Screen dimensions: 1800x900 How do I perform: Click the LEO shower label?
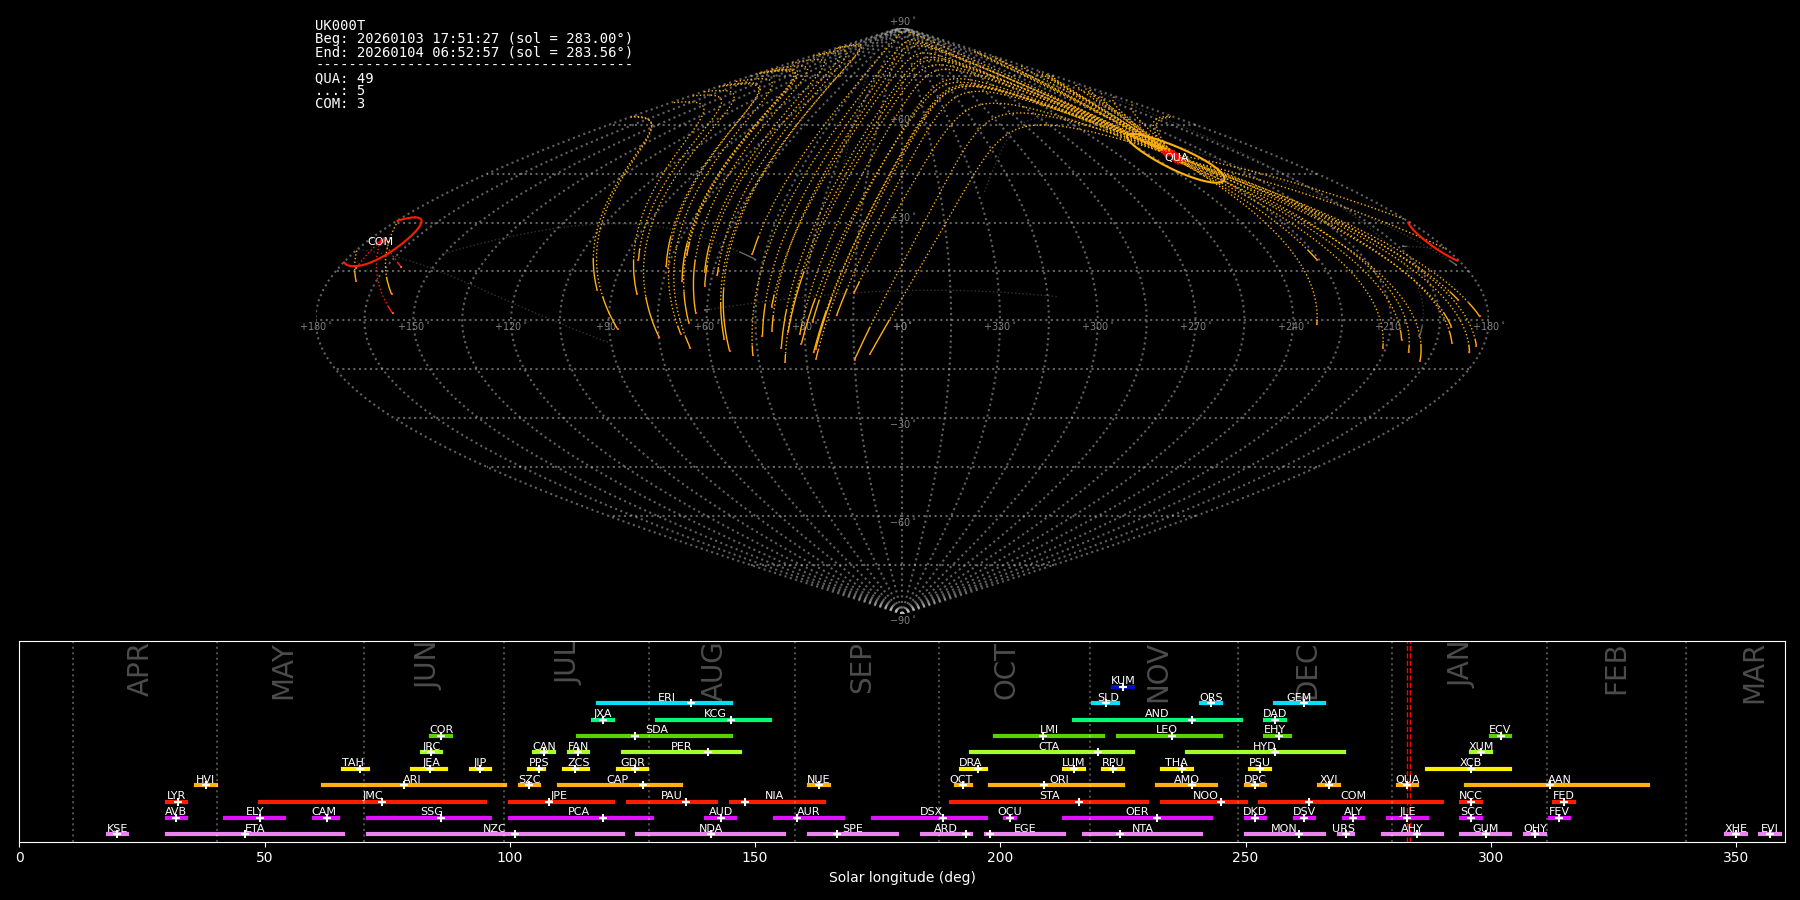(x=1166, y=729)
